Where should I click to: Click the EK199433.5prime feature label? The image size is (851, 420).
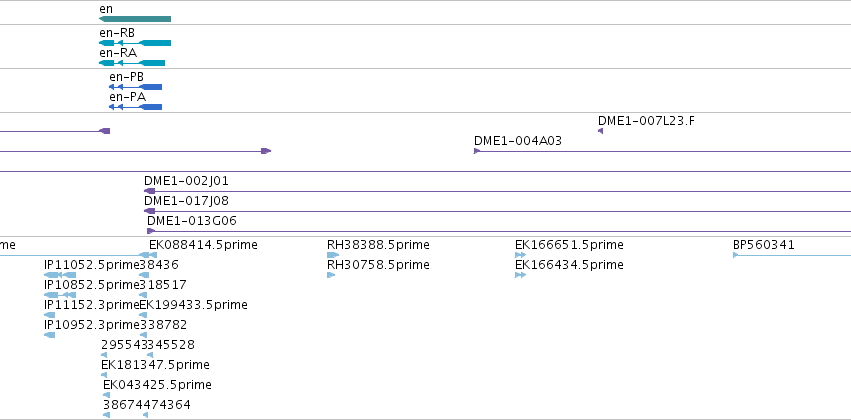click(x=194, y=305)
